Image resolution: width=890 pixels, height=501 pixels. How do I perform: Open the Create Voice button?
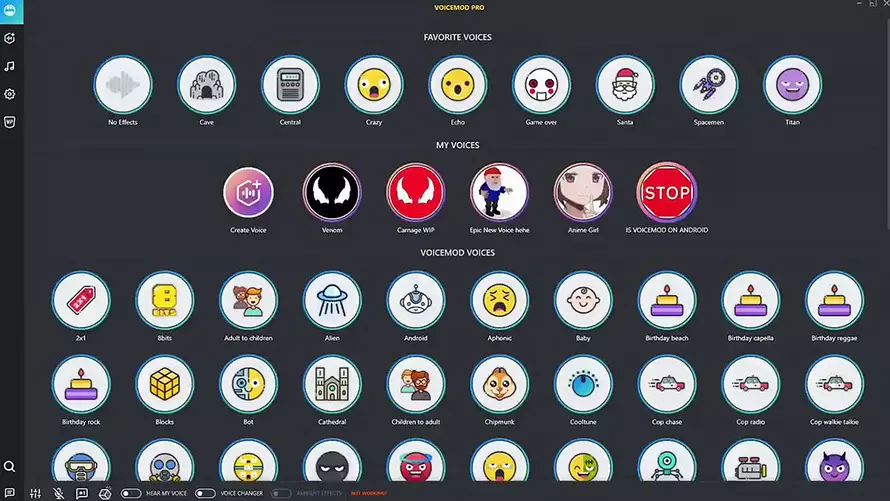[248, 192]
